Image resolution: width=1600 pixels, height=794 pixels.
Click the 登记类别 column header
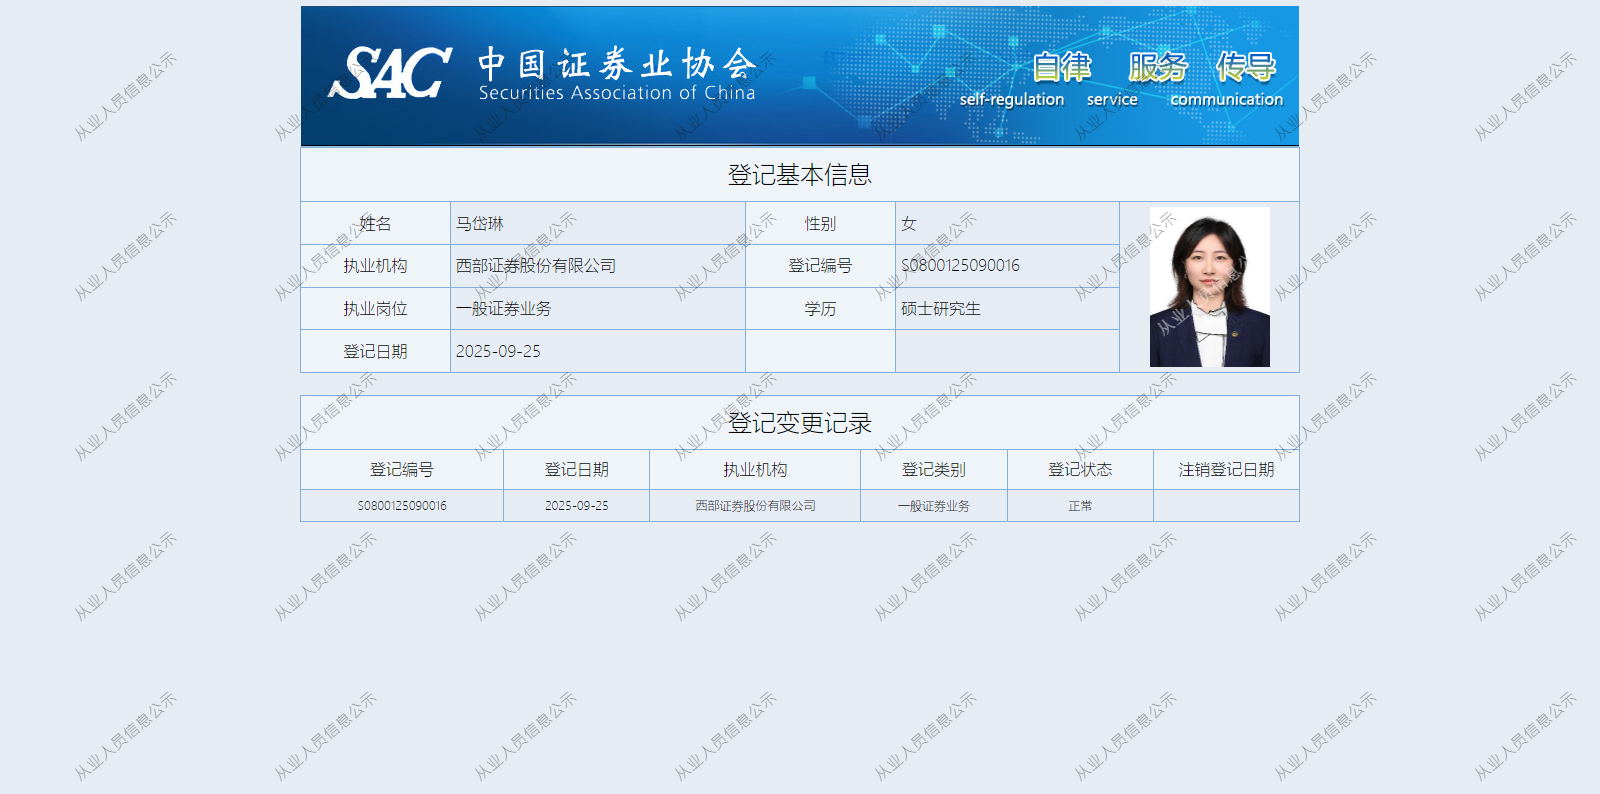point(933,470)
